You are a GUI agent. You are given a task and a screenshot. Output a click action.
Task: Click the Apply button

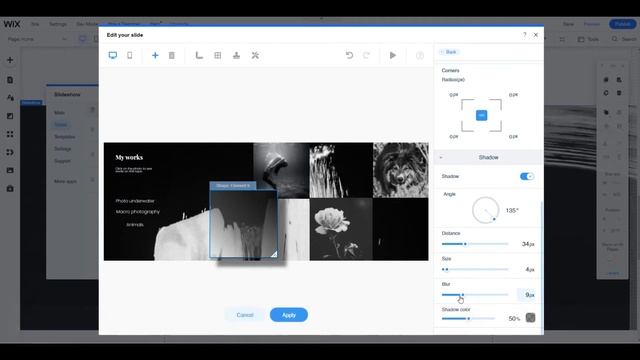(x=289, y=315)
